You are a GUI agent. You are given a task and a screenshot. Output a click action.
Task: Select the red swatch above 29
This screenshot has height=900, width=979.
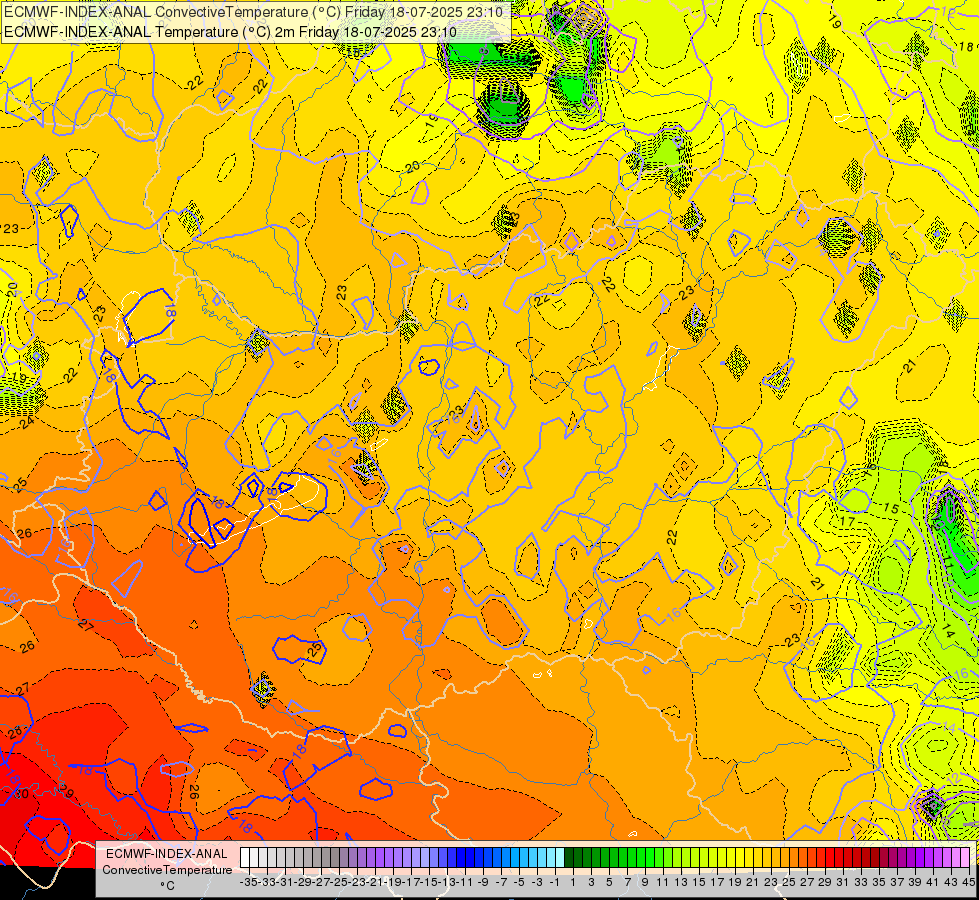(822, 857)
